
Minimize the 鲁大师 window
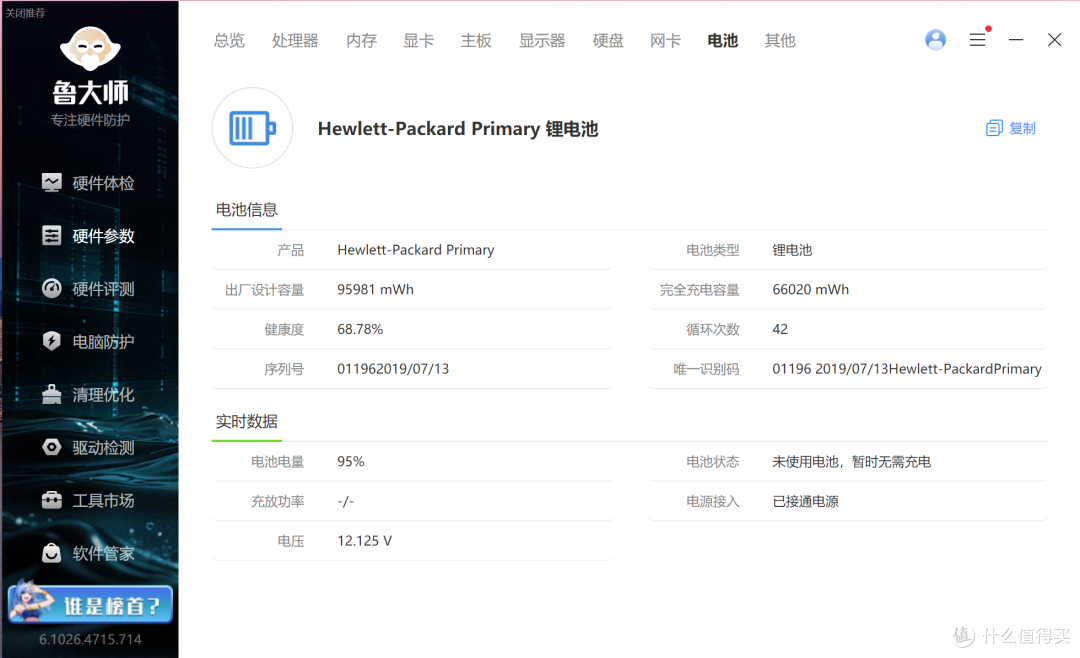[x=1016, y=40]
